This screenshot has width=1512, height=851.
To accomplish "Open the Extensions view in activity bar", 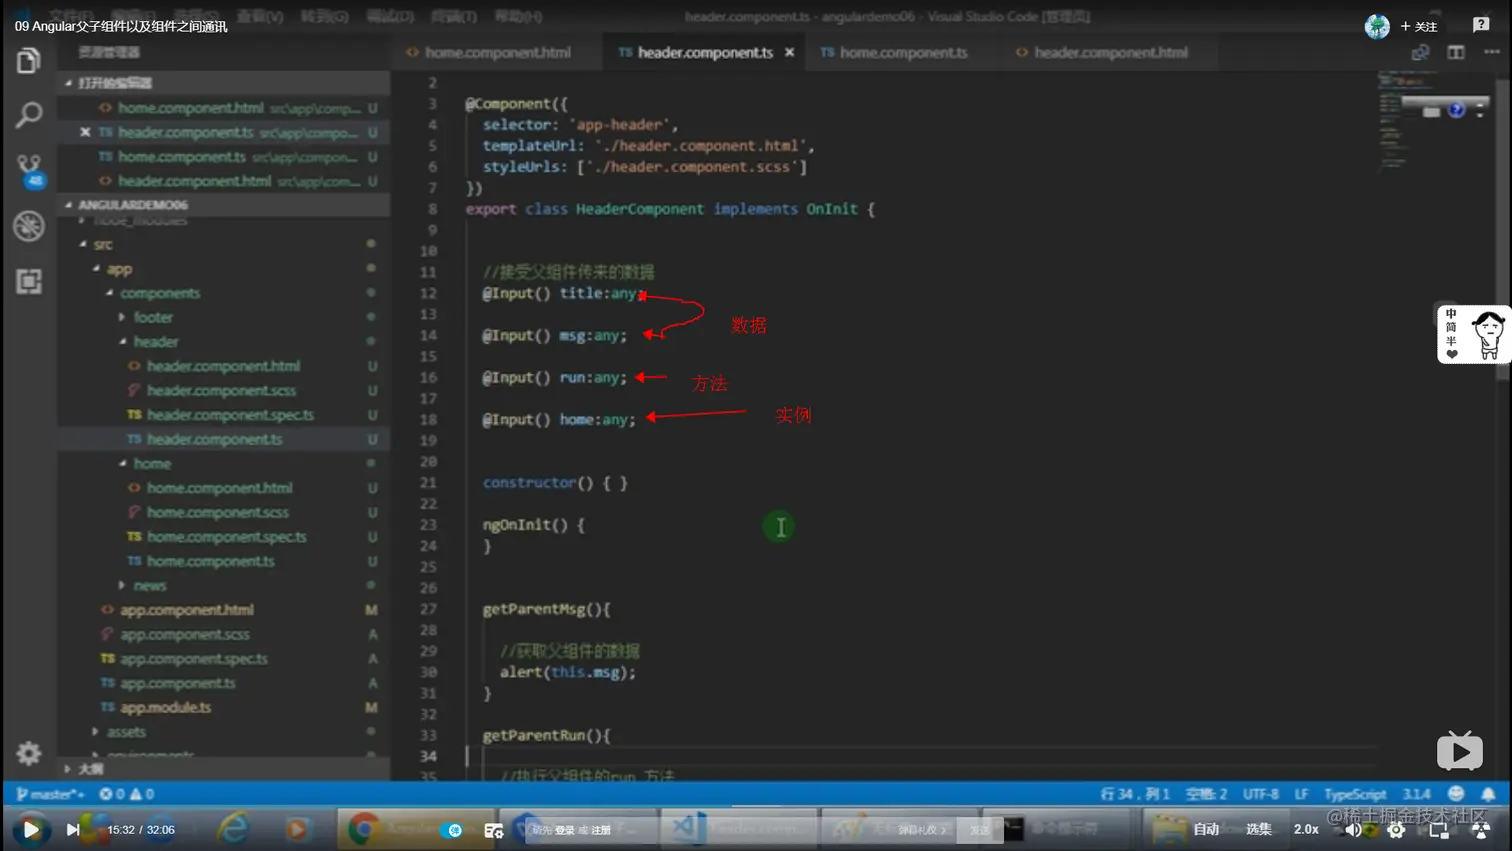I will 28,281.
